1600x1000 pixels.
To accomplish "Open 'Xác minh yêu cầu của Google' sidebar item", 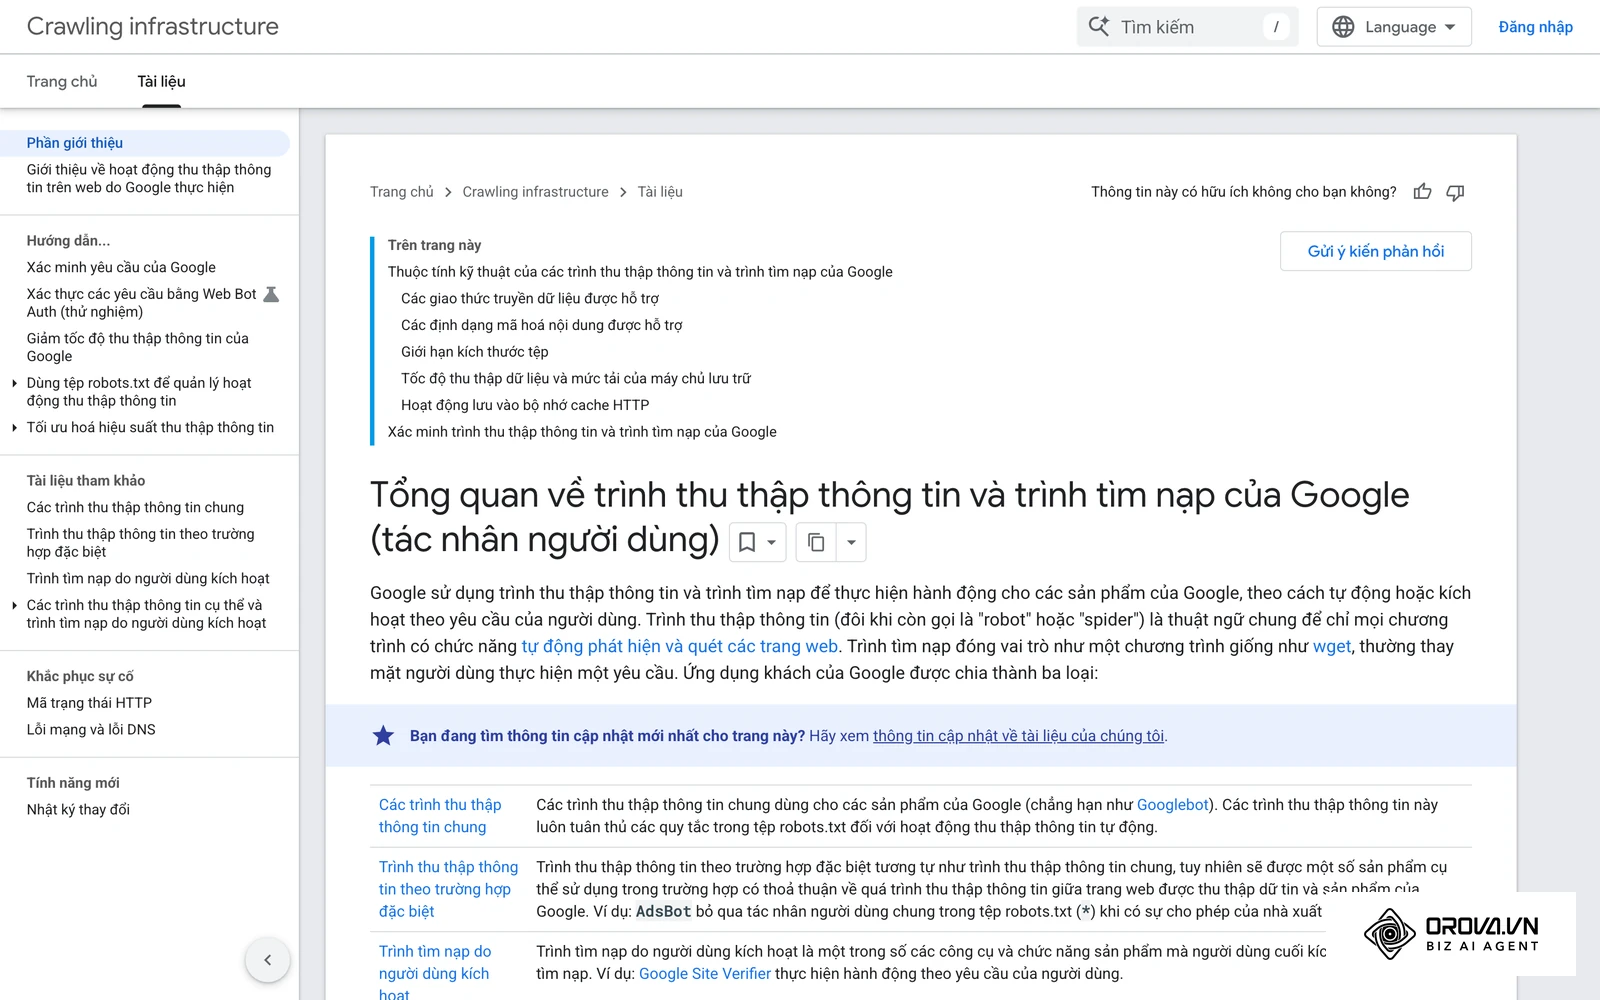I will click(121, 267).
